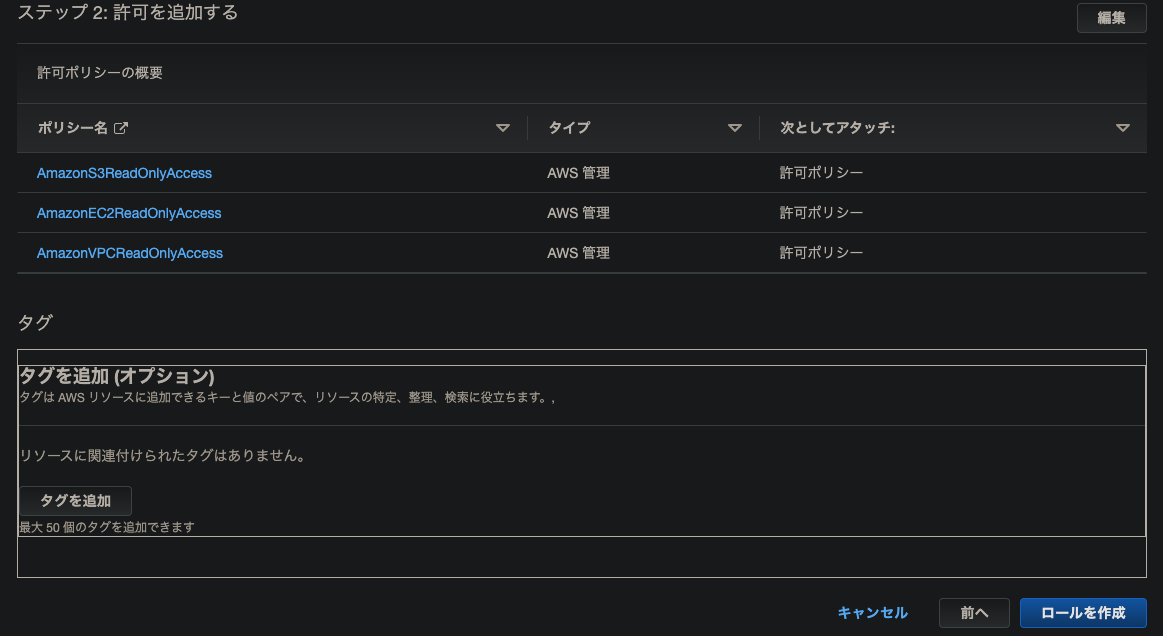Click the 編集 button to edit permissions

click(x=1111, y=17)
